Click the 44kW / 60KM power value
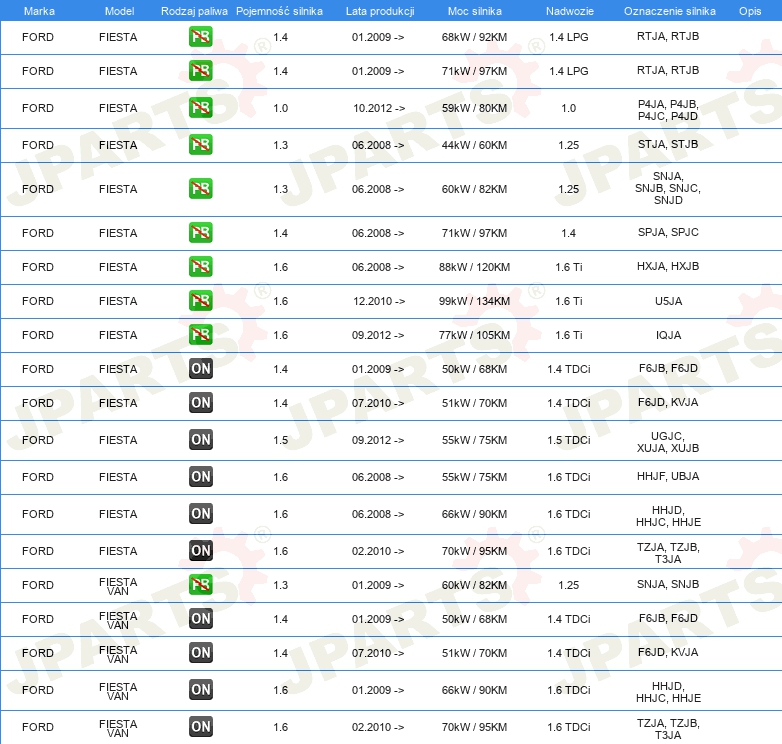The image size is (782, 744). tap(474, 145)
